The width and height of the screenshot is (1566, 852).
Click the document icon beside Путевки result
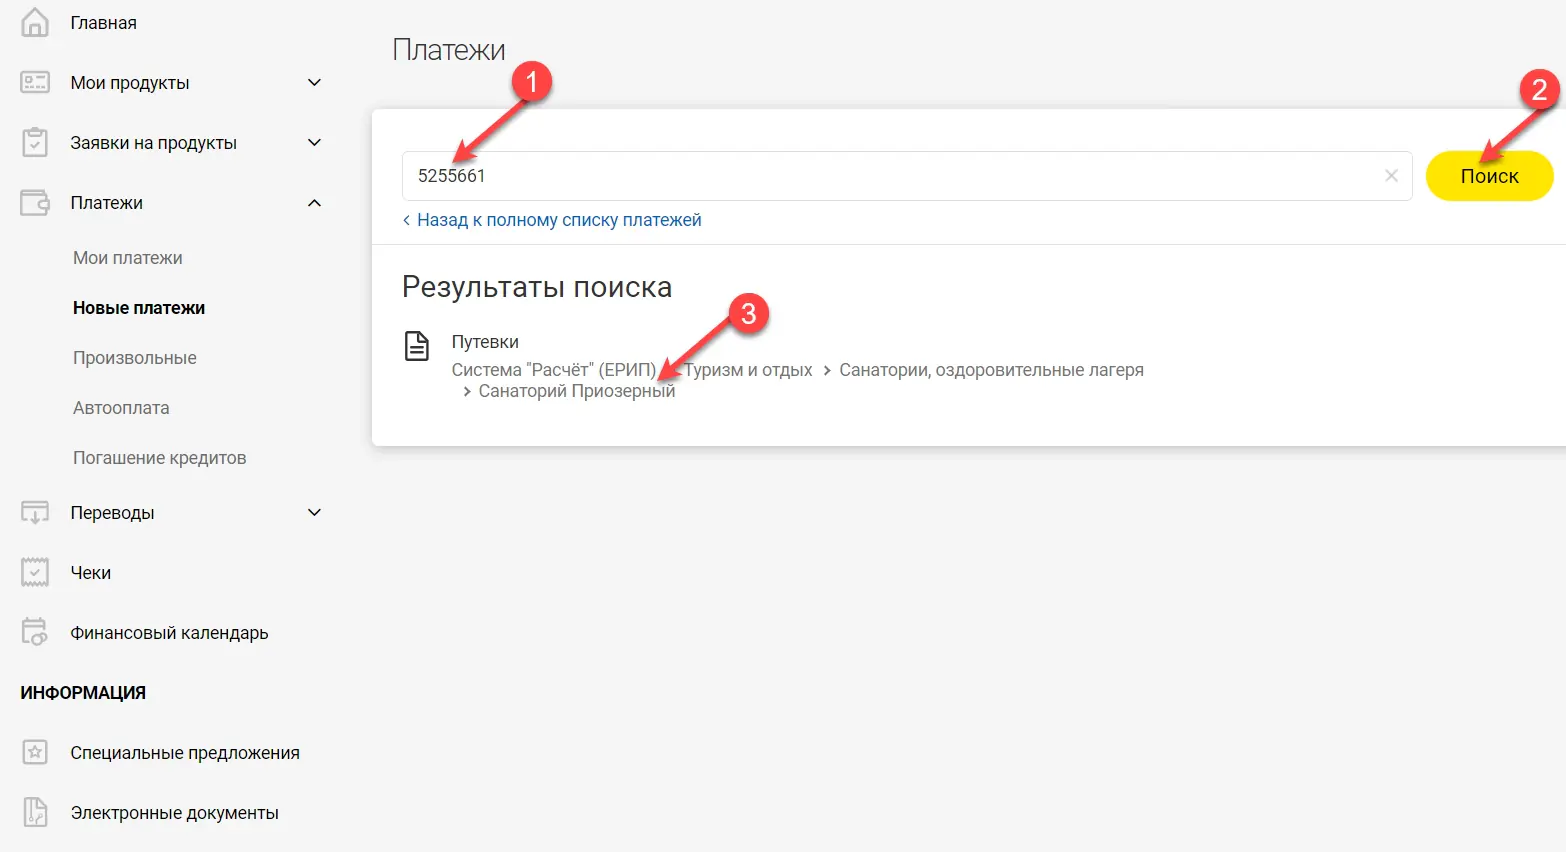tap(416, 346)
